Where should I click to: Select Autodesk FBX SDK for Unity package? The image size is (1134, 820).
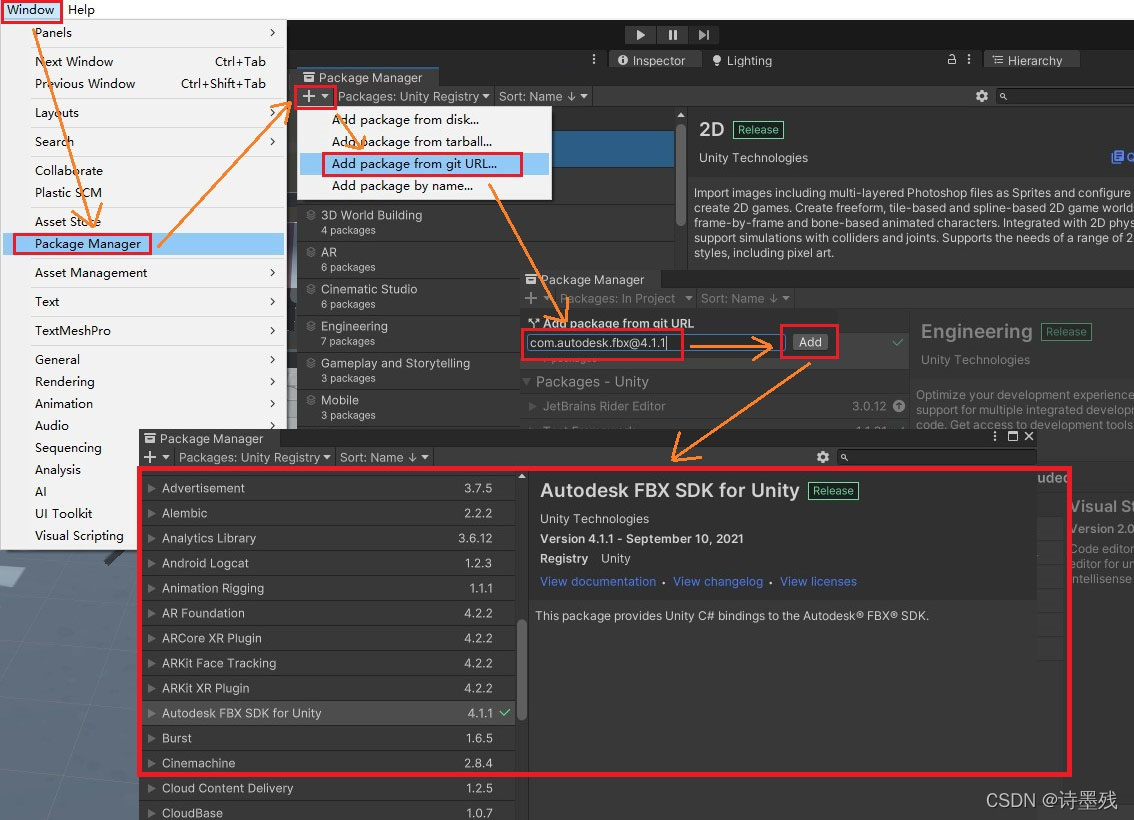click(328, 713)
